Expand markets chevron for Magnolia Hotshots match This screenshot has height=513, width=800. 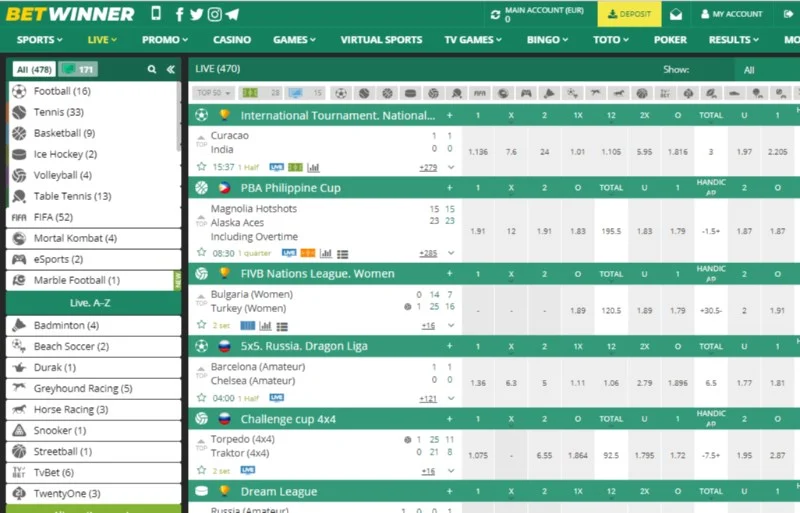451,253
